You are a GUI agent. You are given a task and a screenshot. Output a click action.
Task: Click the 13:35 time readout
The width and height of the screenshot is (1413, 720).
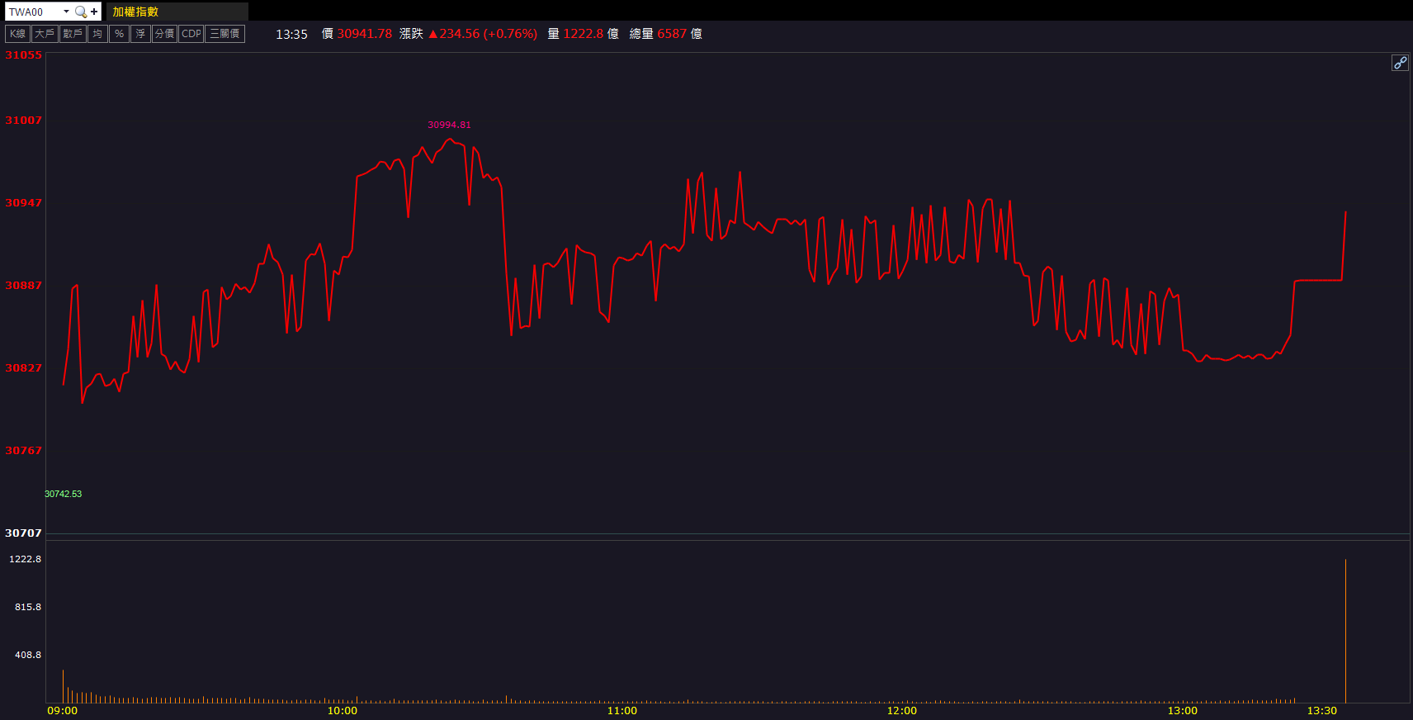pyautogui.click(x=291, y=34)
